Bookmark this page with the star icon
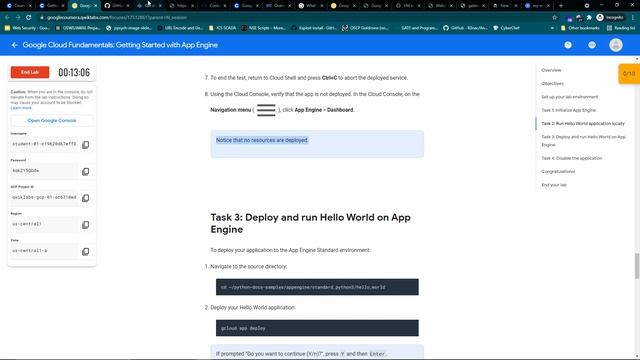This screenshot has width=640, height=360. [554, 18]
